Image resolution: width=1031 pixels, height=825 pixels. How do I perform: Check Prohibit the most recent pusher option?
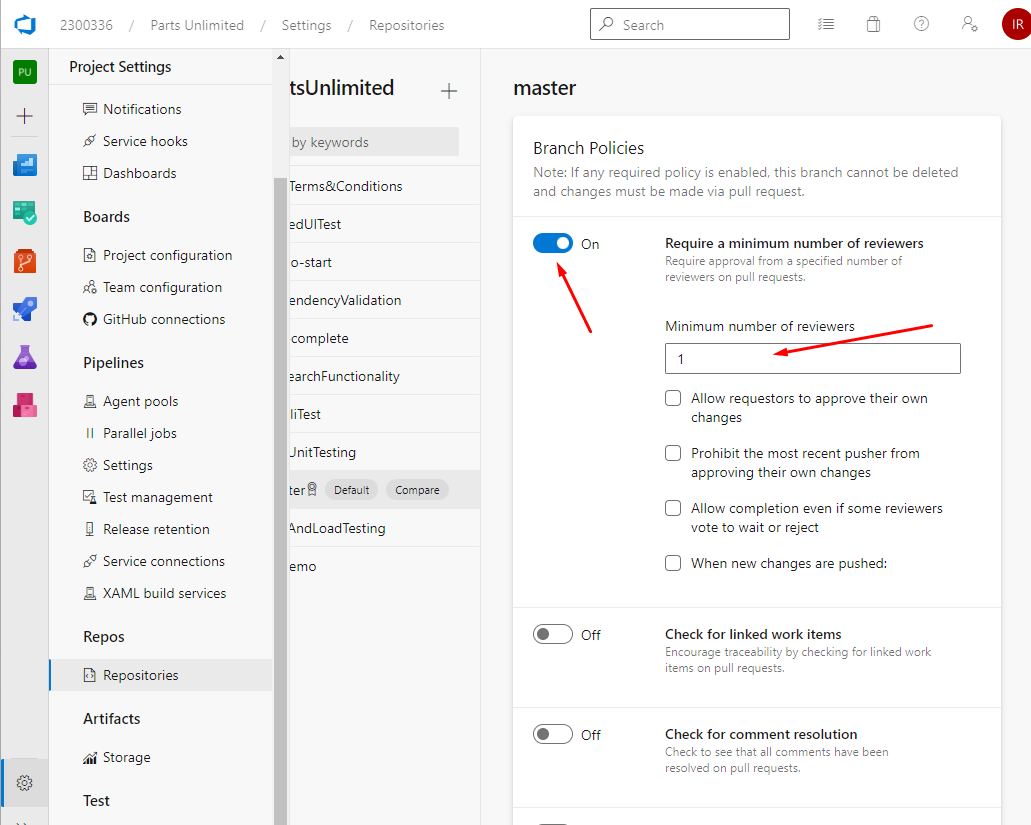tap(673, 454)
